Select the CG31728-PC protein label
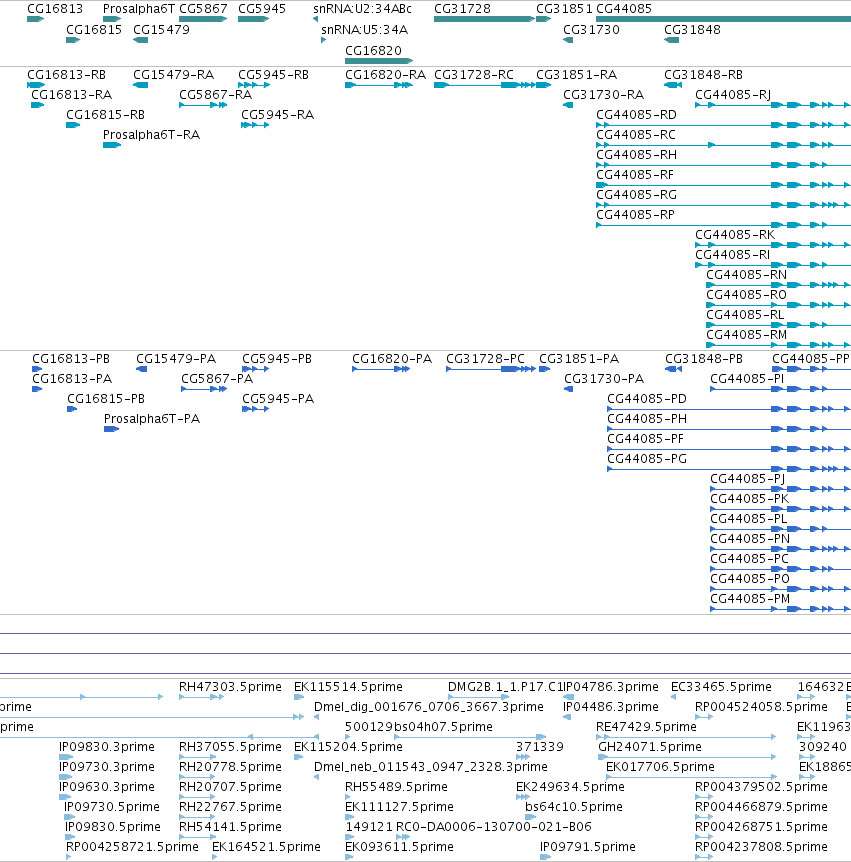The height and width of the screenshot is (862, 851). pos(485,359)
